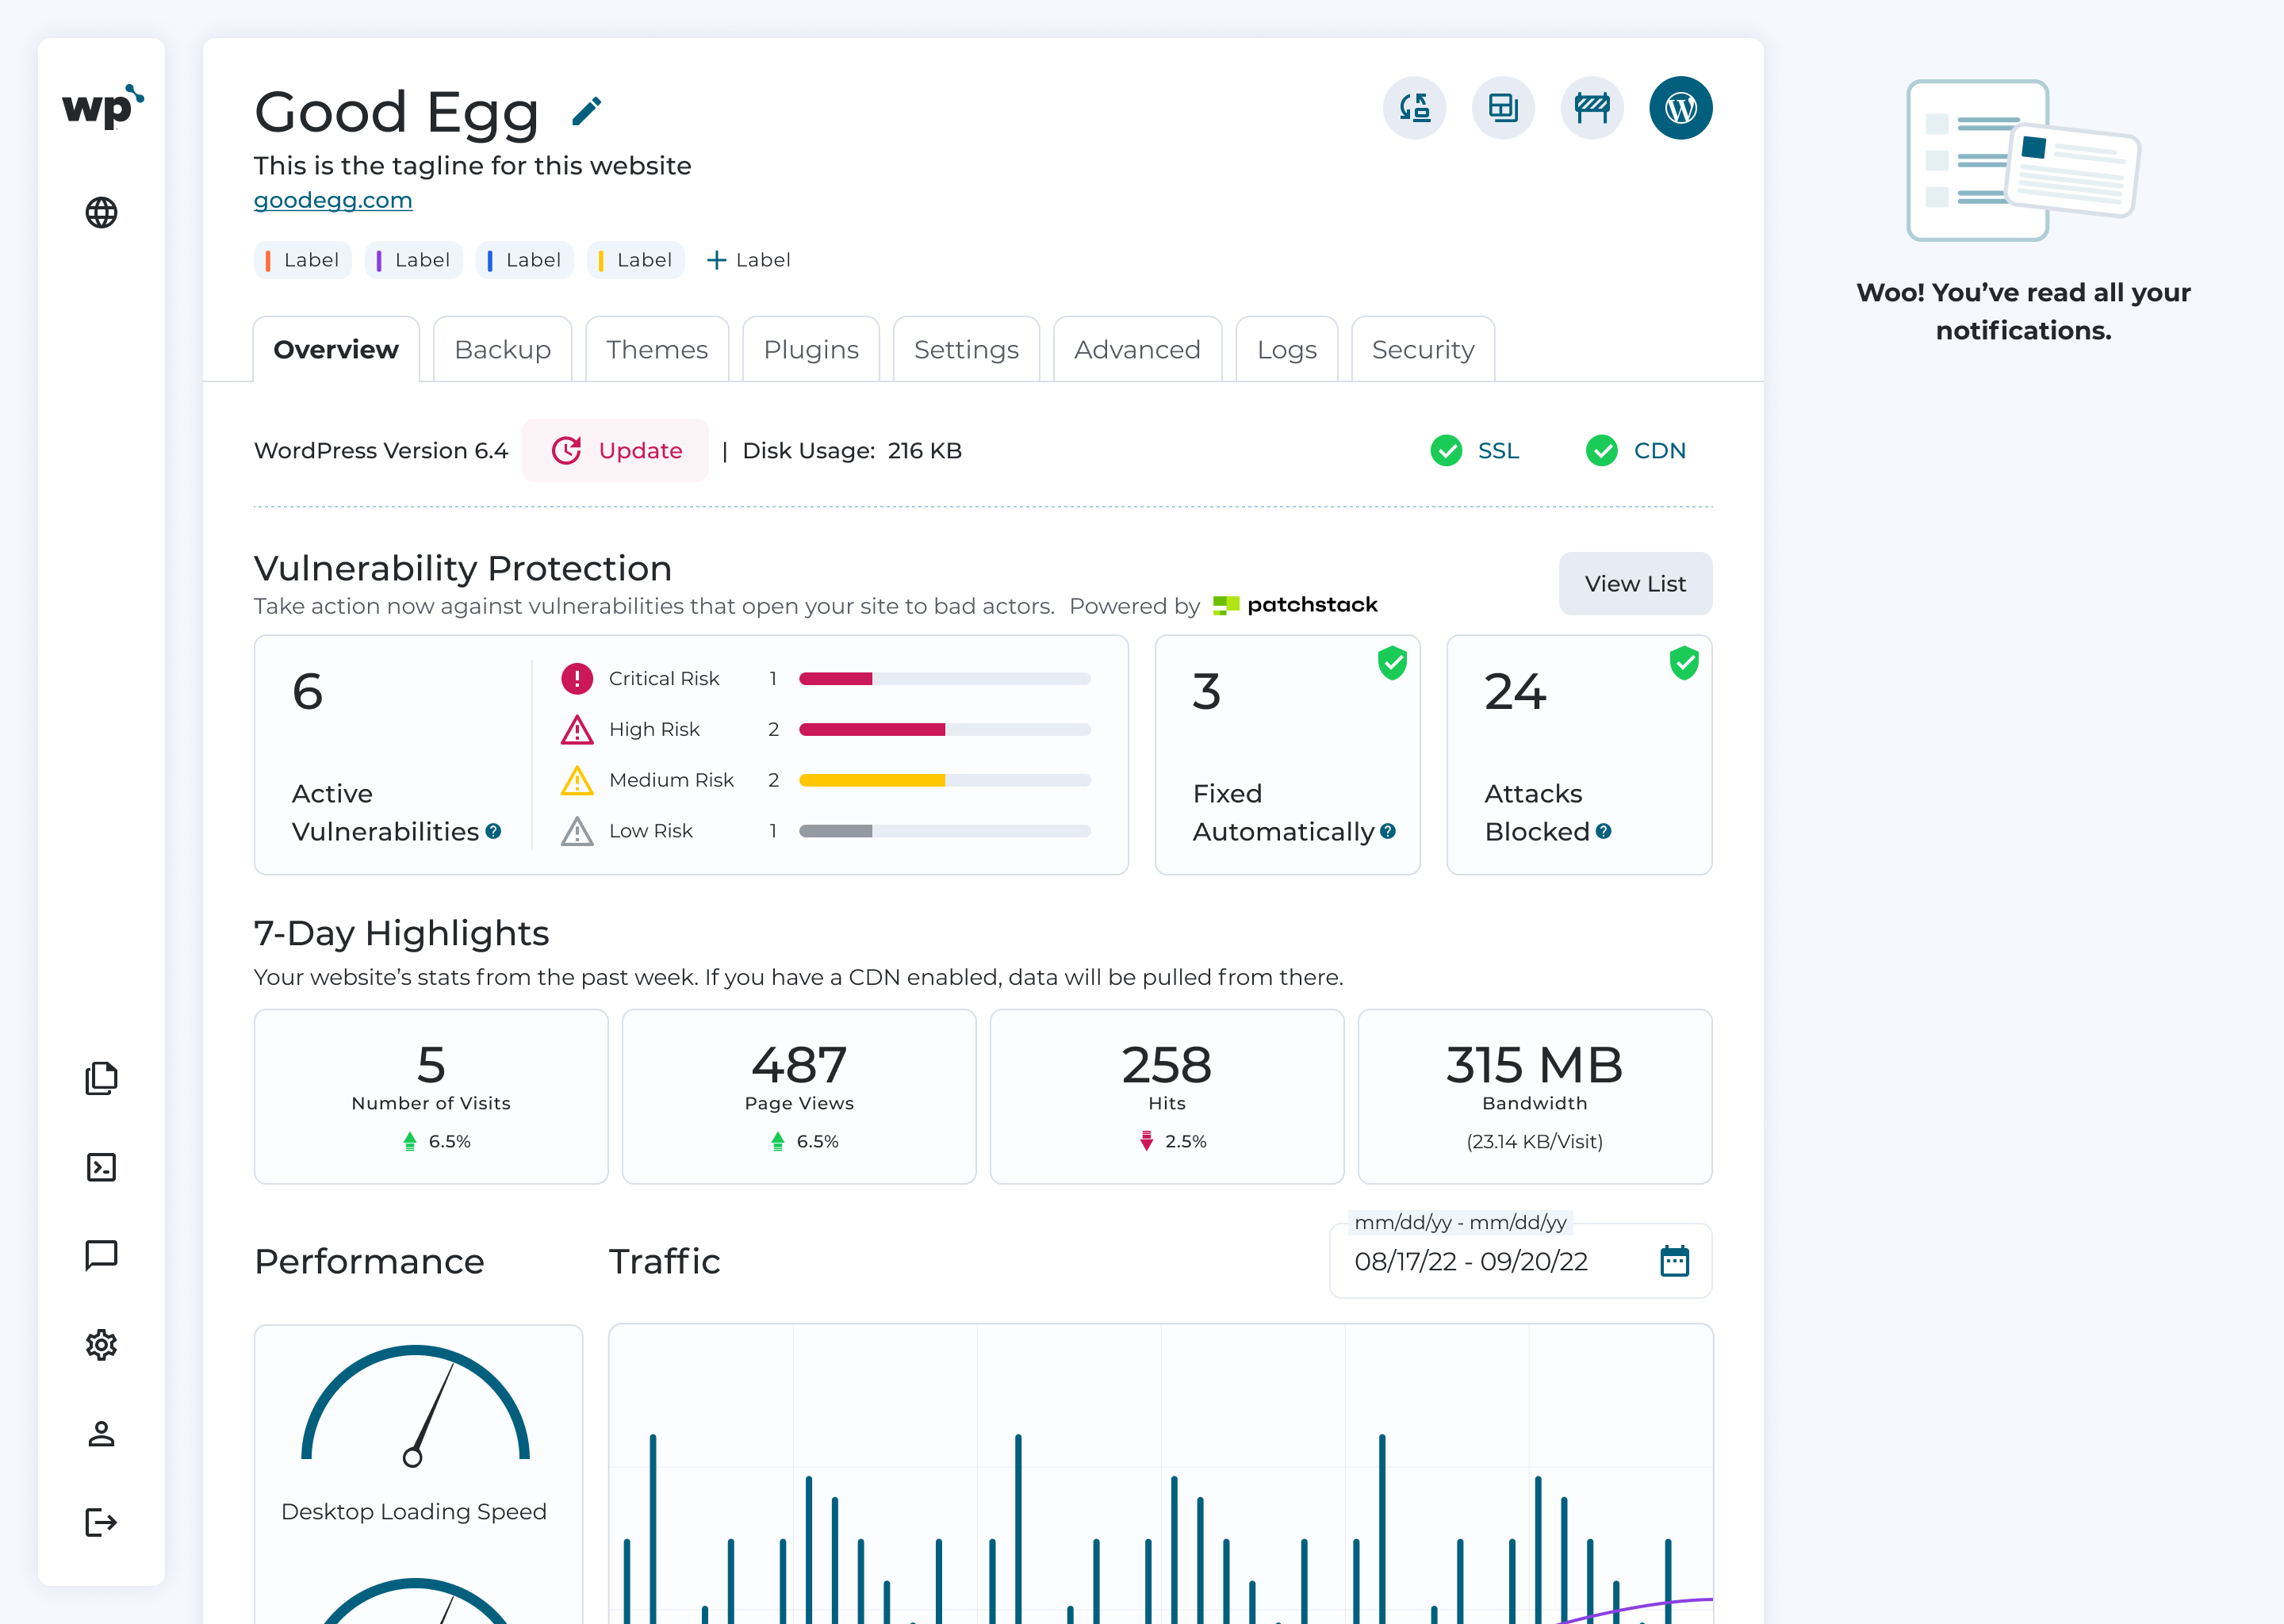Click the View List button
2284x1624 pixels.
pos(1635,584)
